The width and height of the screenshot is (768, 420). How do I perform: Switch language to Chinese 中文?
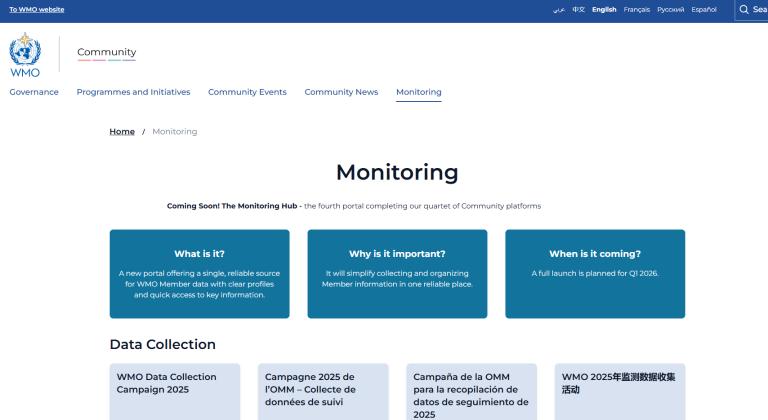578,9
